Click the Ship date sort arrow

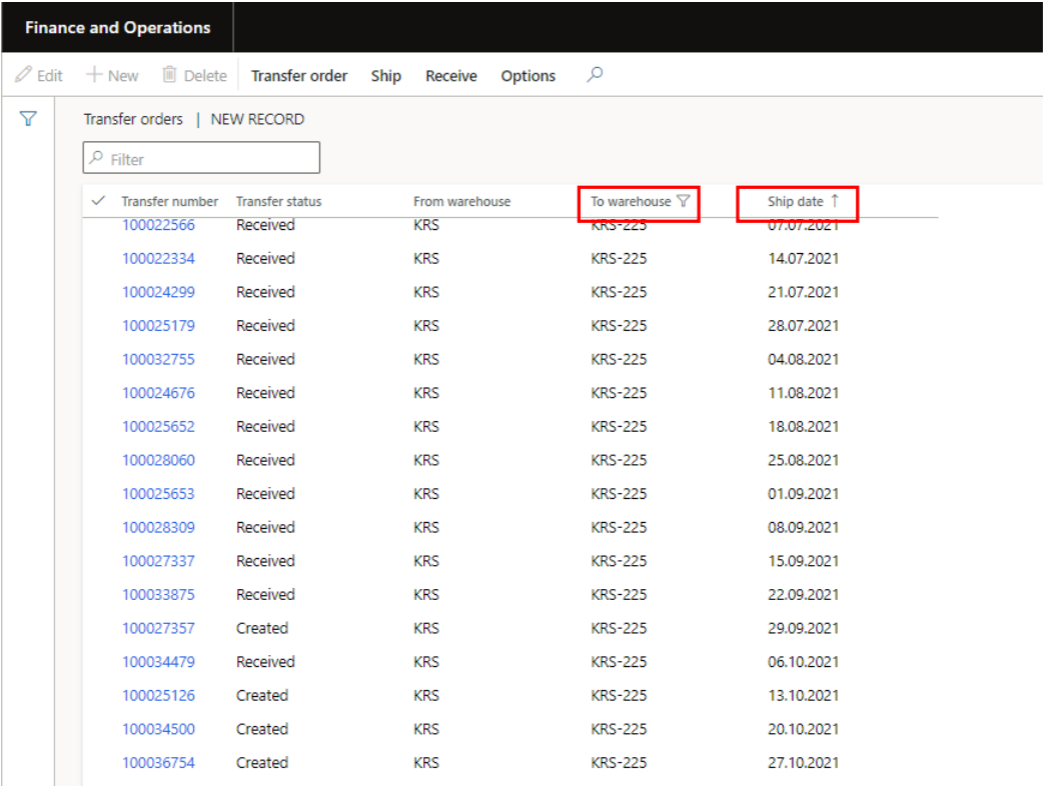click(835, 201)
